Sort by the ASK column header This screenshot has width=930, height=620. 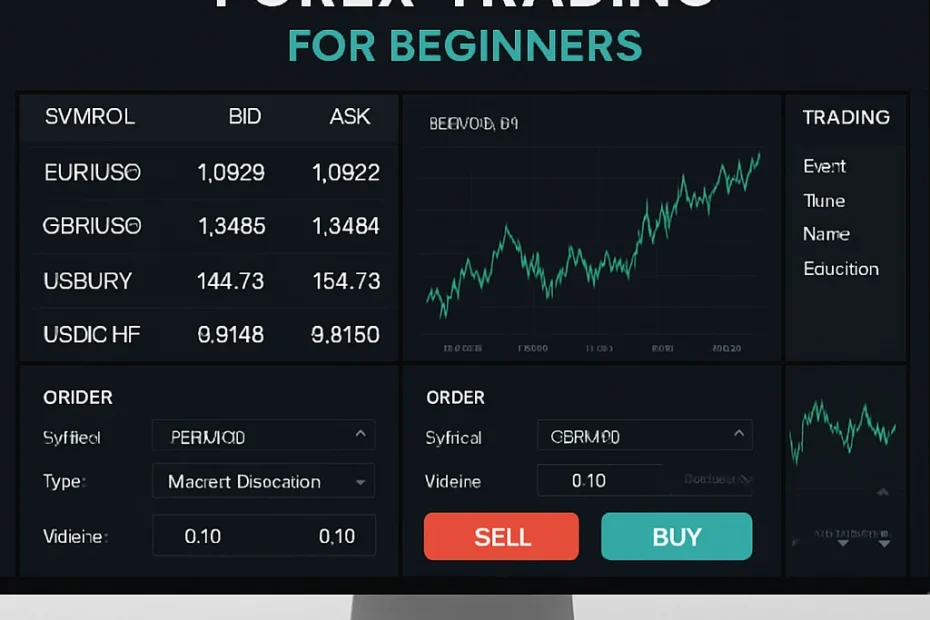[x=350, y=117]
